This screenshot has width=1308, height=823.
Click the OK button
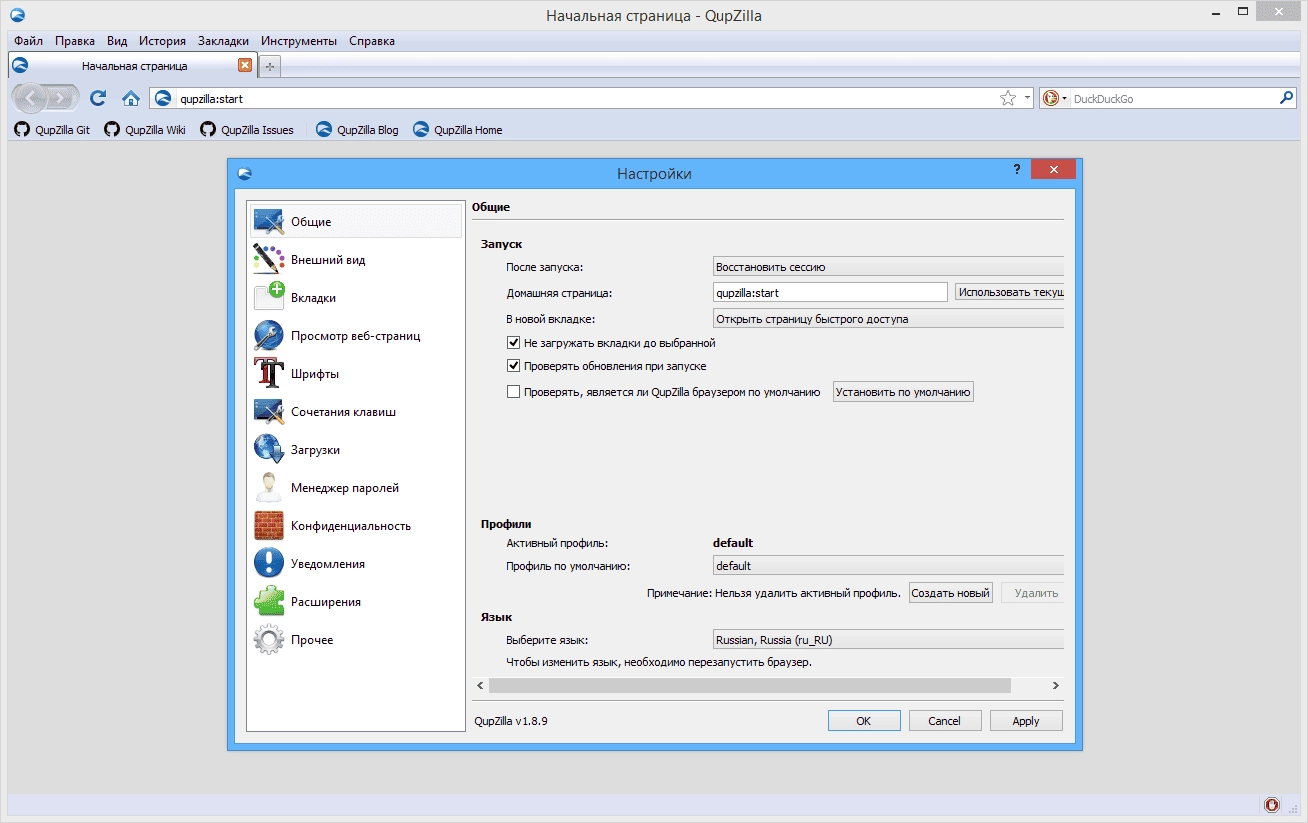point(864,720)
